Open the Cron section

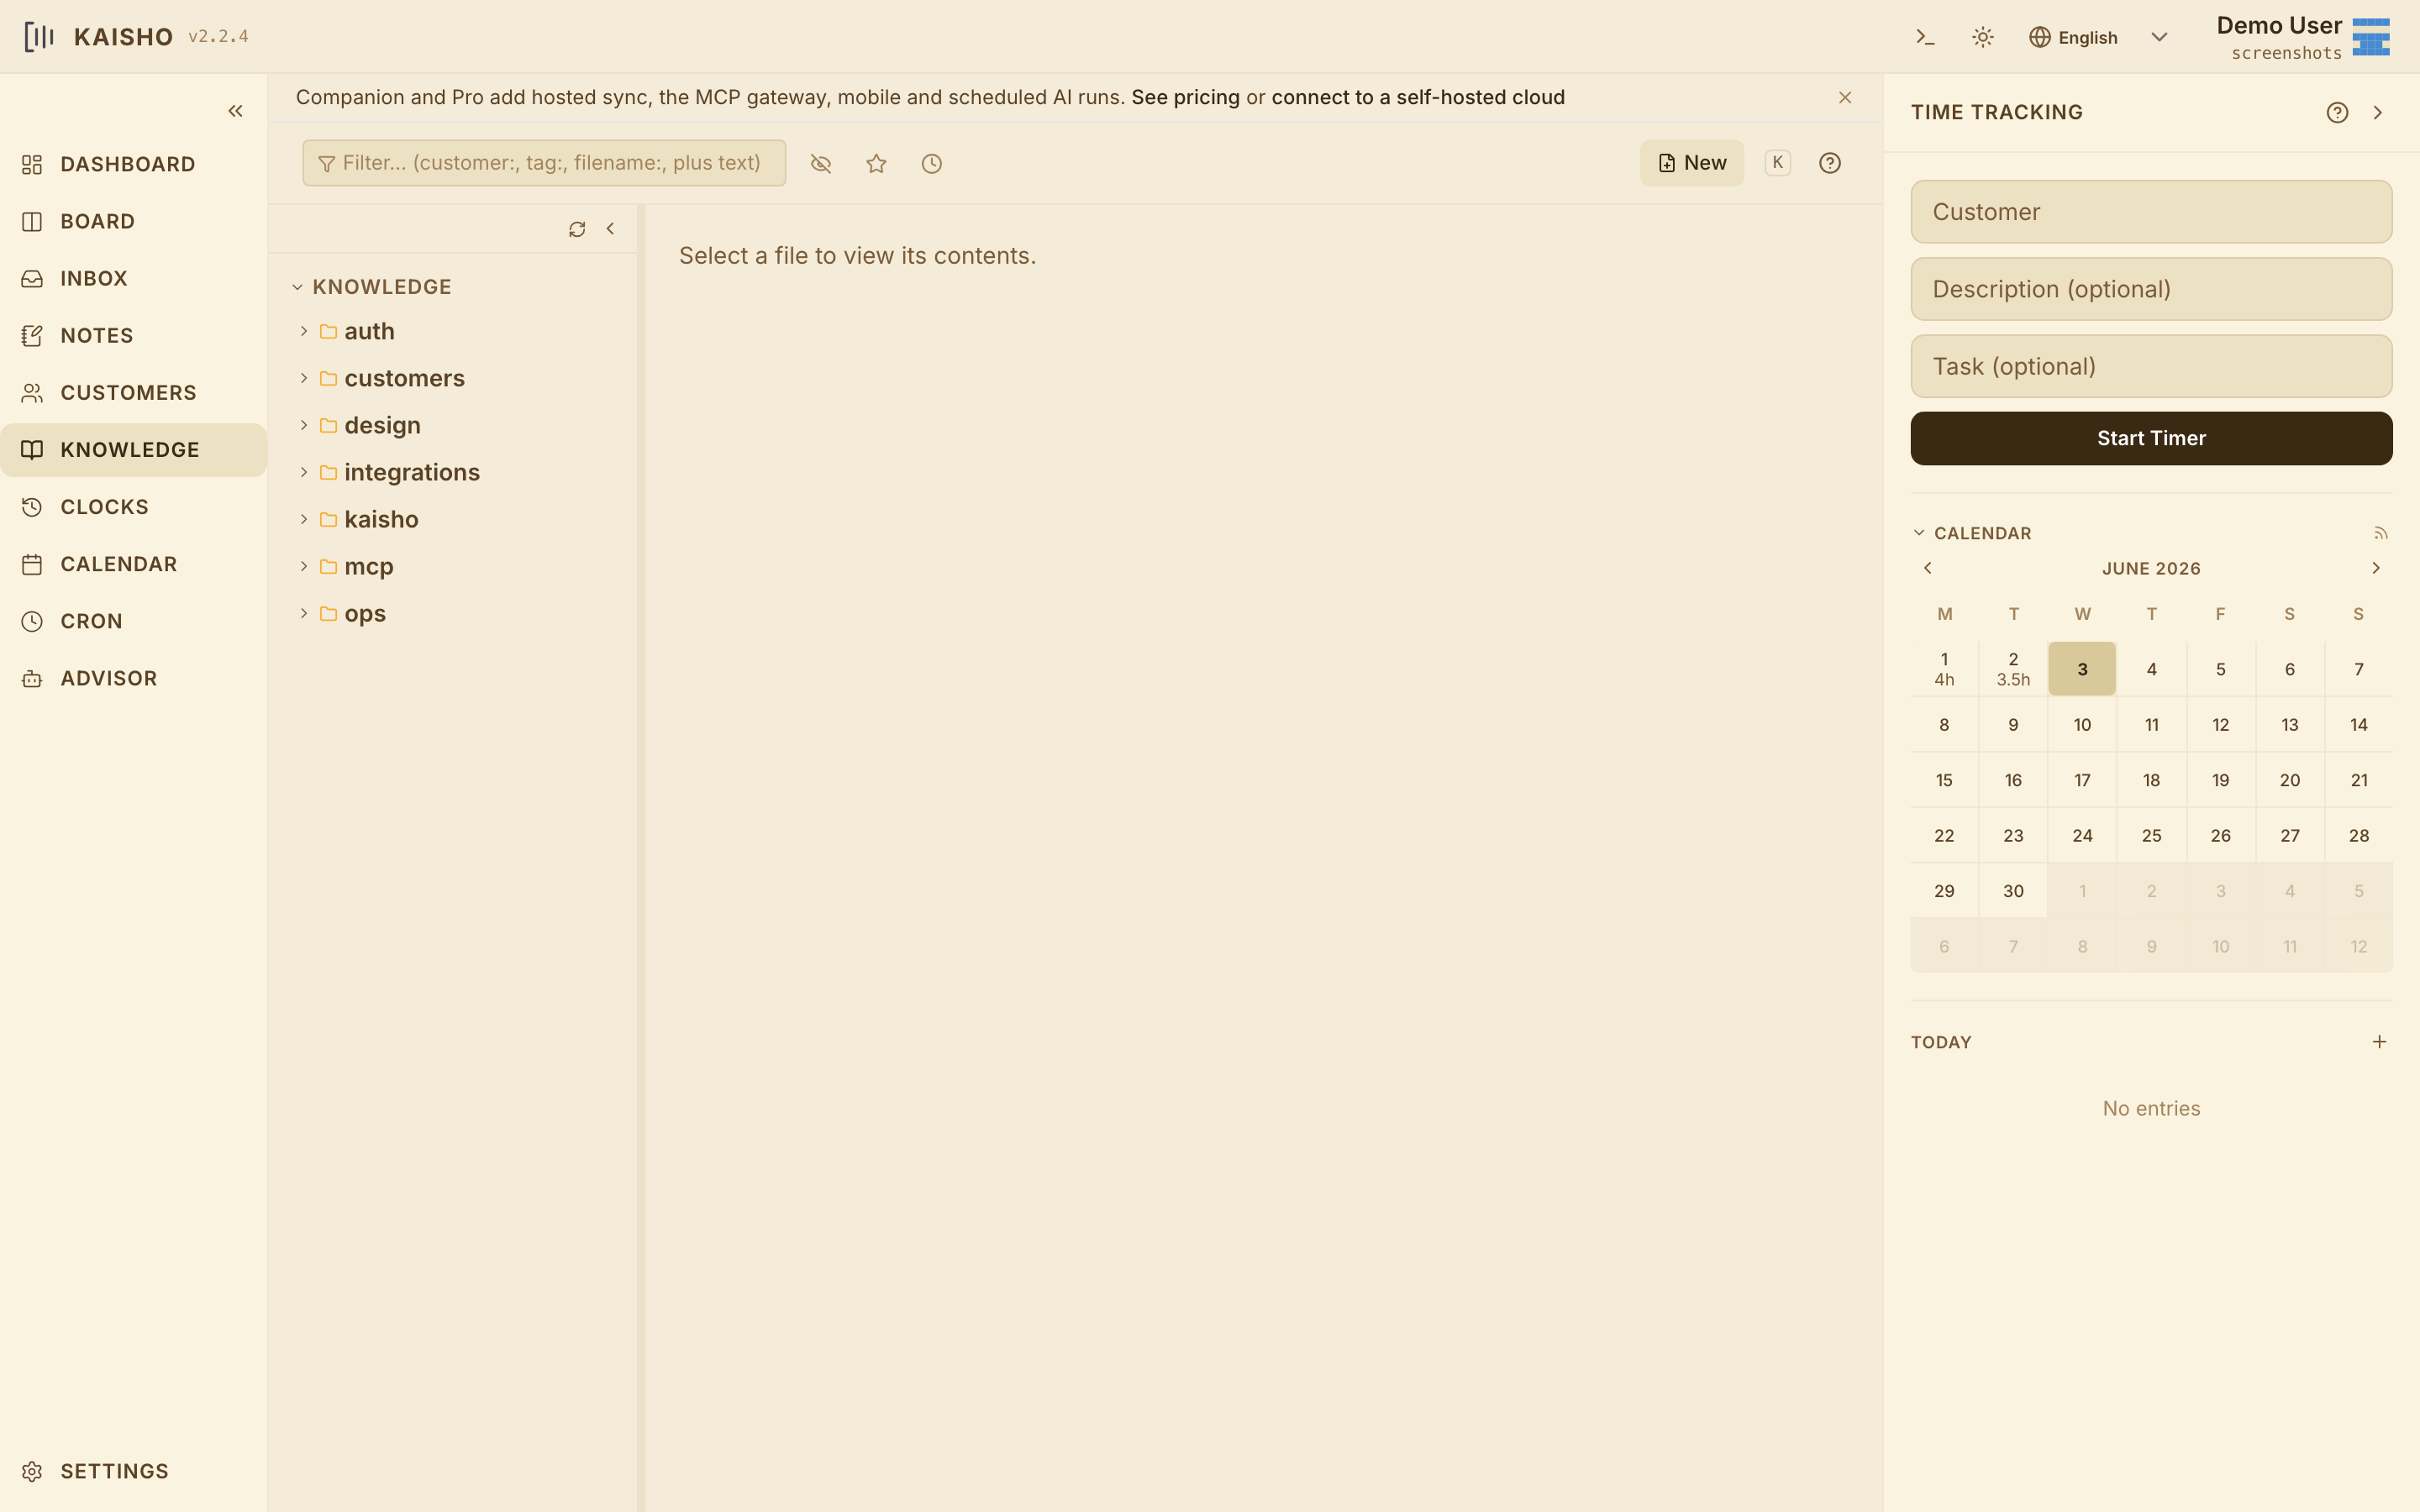click(133, 621)
